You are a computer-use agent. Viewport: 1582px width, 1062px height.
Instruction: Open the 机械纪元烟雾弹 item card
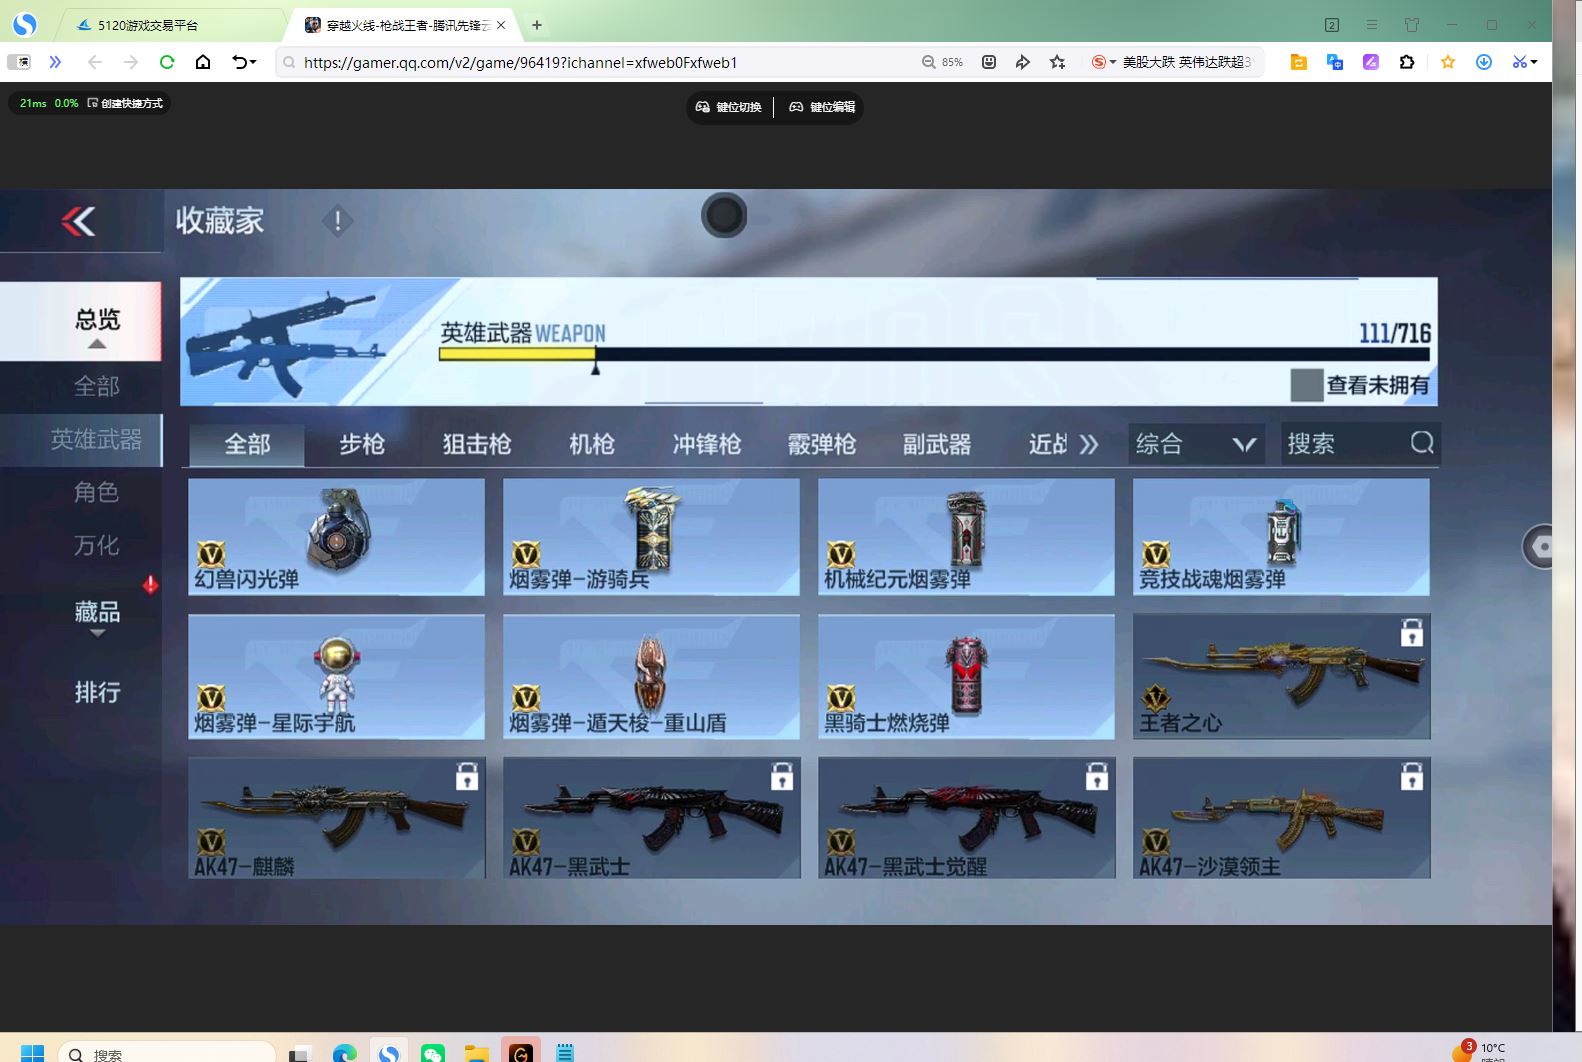[x=966, y=537]
